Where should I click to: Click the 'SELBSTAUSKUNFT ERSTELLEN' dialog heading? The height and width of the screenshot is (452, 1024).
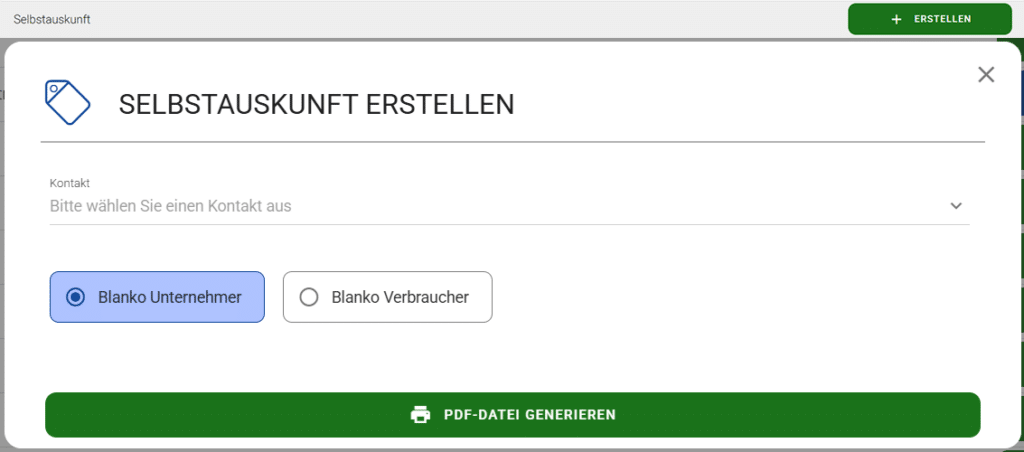[x=316, y=105]
